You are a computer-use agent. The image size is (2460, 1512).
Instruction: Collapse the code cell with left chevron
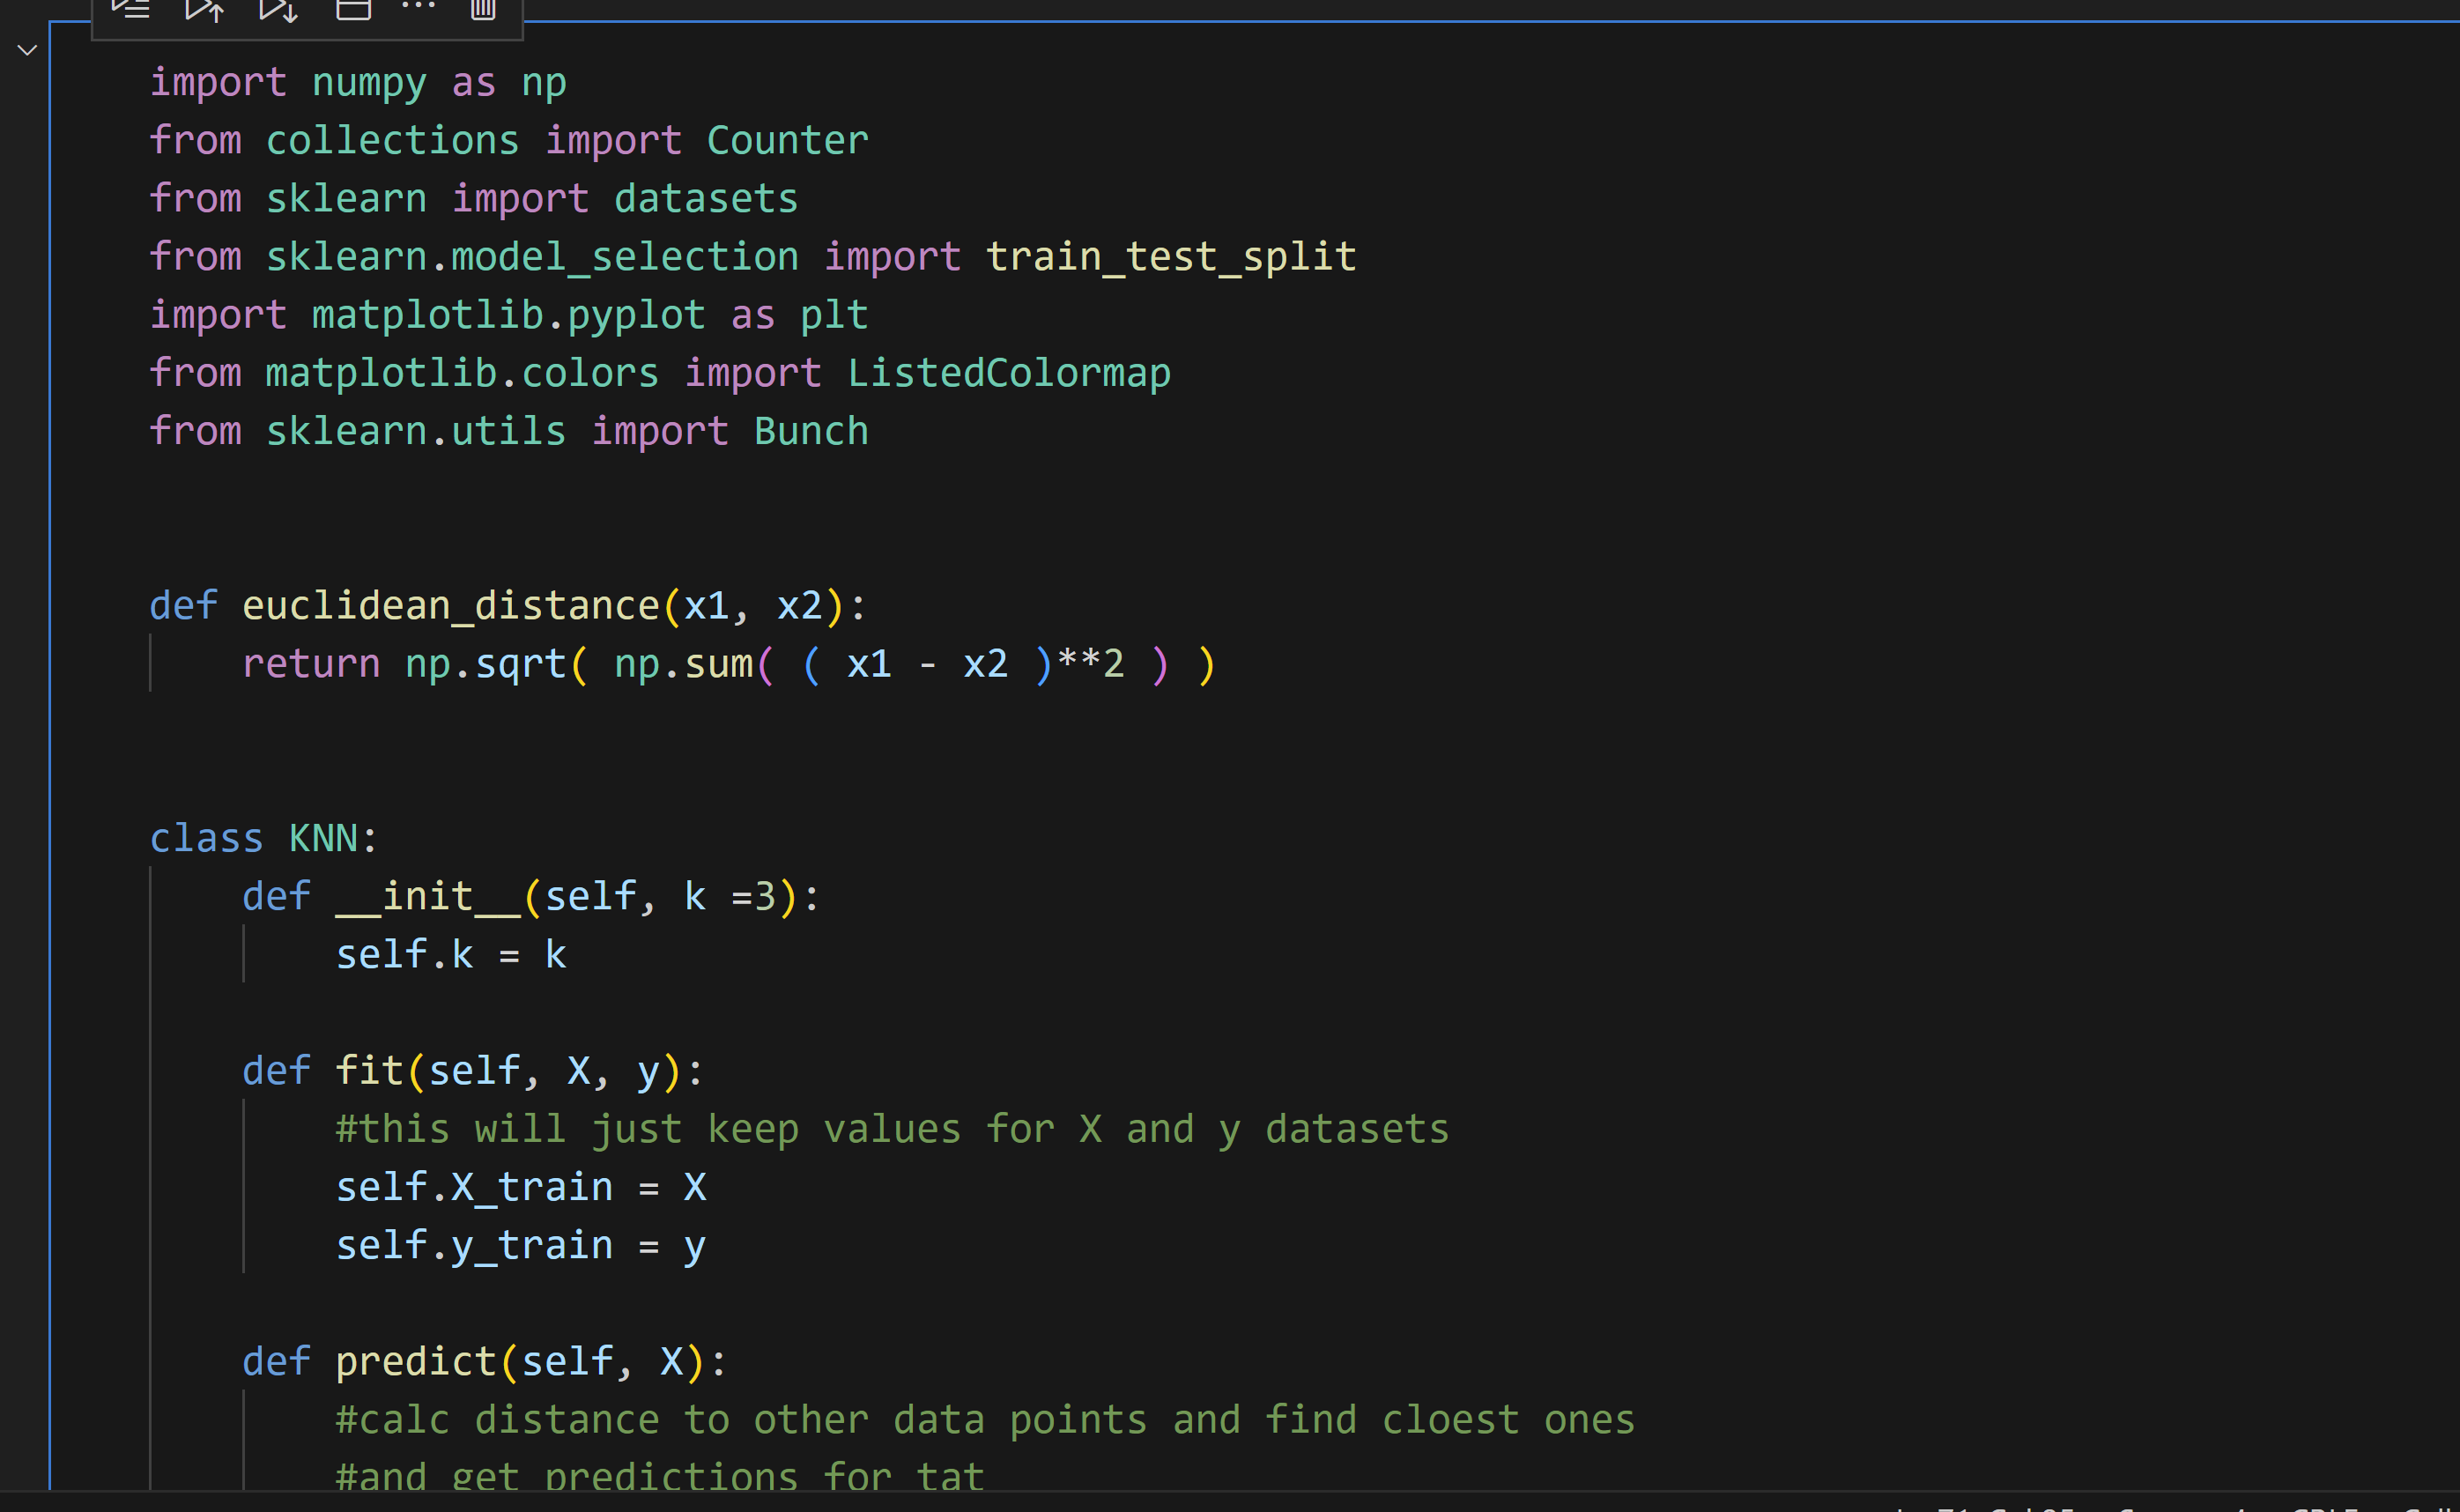(27, 50)
